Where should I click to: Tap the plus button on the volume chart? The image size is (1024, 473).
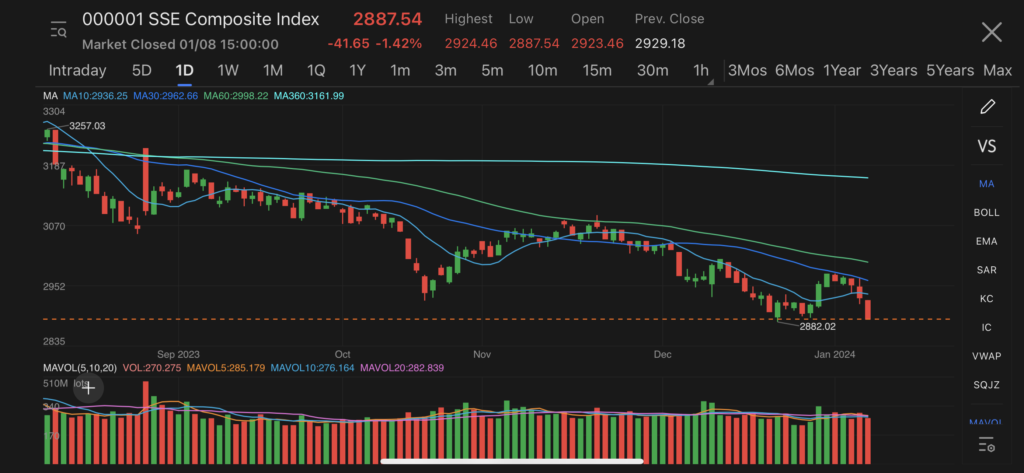[x=88, y=388]
